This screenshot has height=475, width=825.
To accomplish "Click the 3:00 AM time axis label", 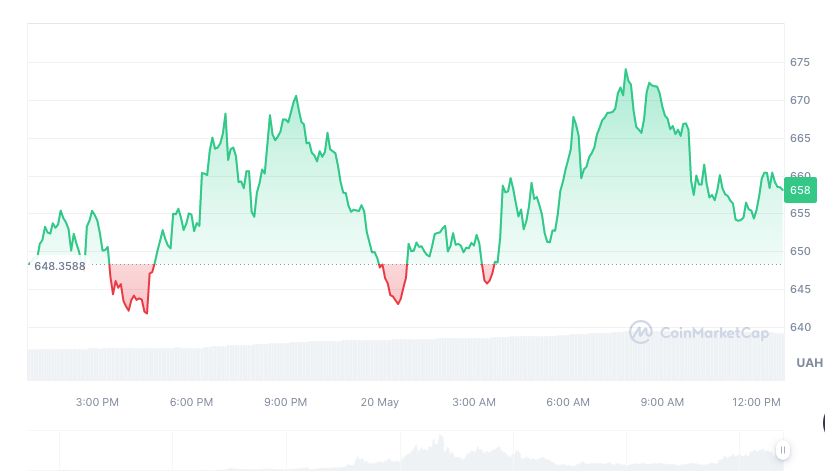I will (474, 402).
